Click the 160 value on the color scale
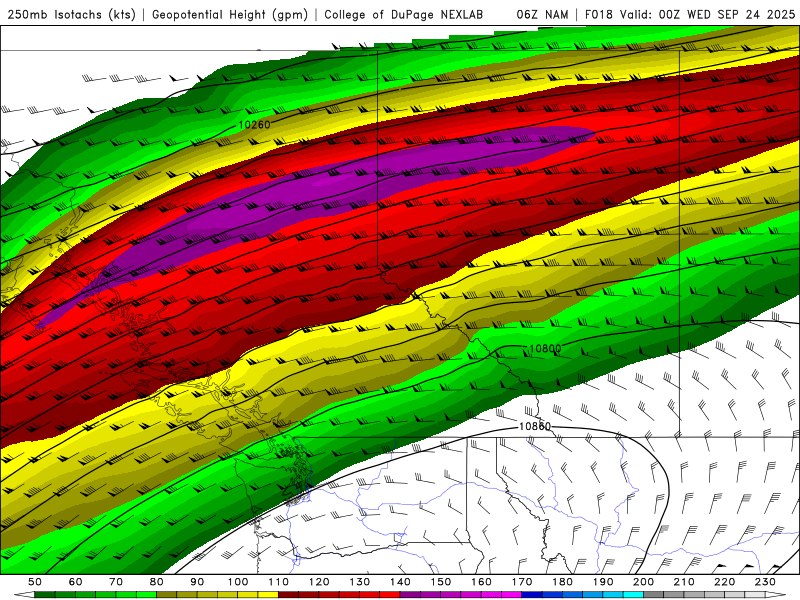 click(481, 582)
